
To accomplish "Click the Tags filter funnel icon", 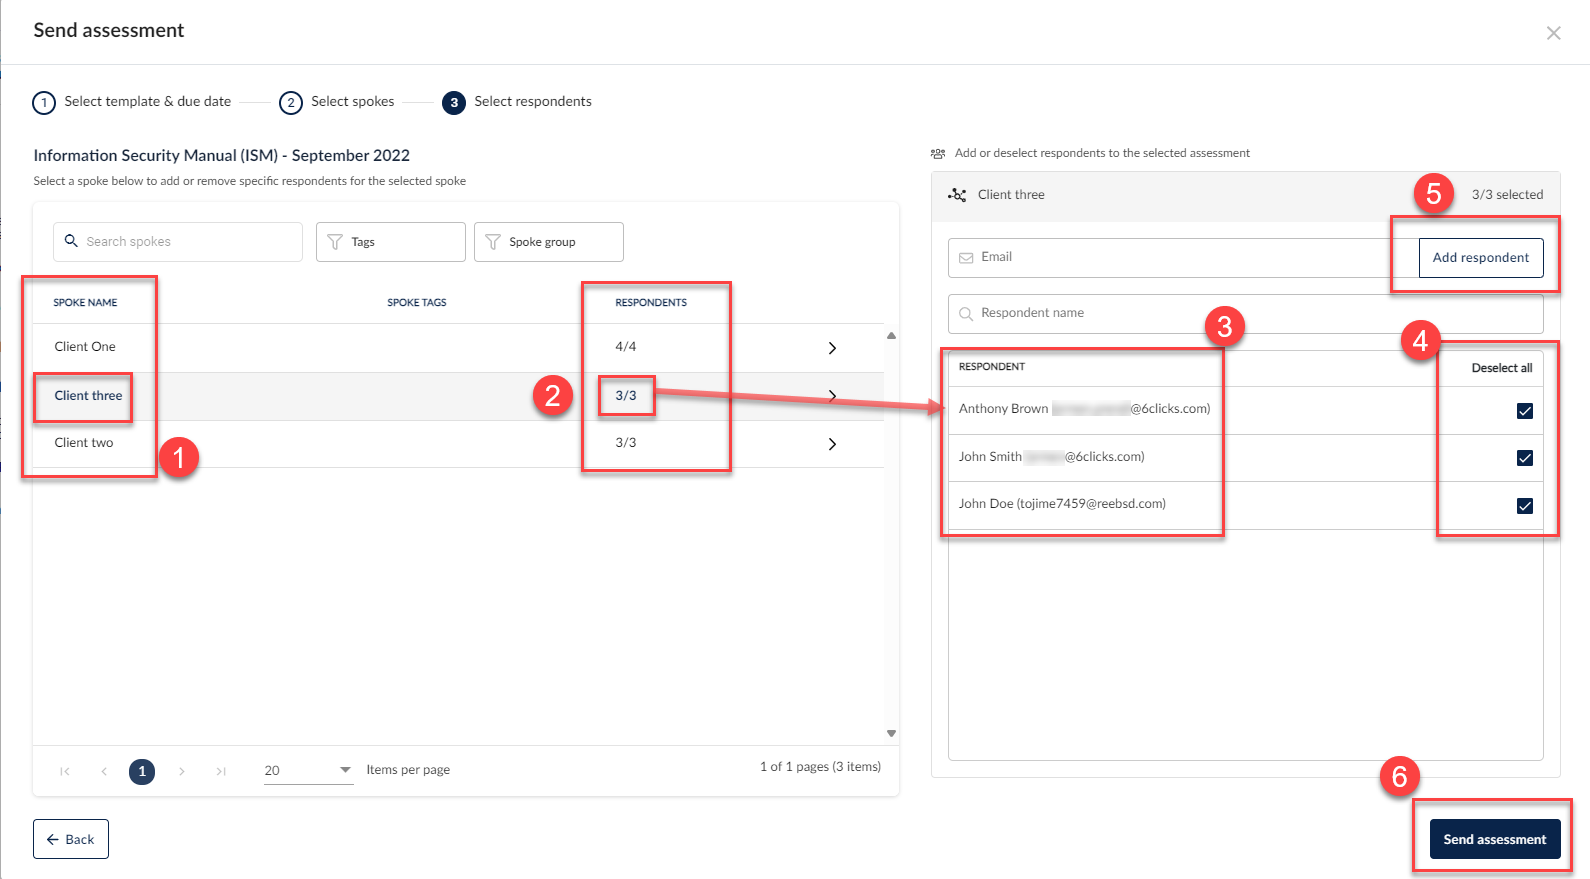I will tap(335, 242).
